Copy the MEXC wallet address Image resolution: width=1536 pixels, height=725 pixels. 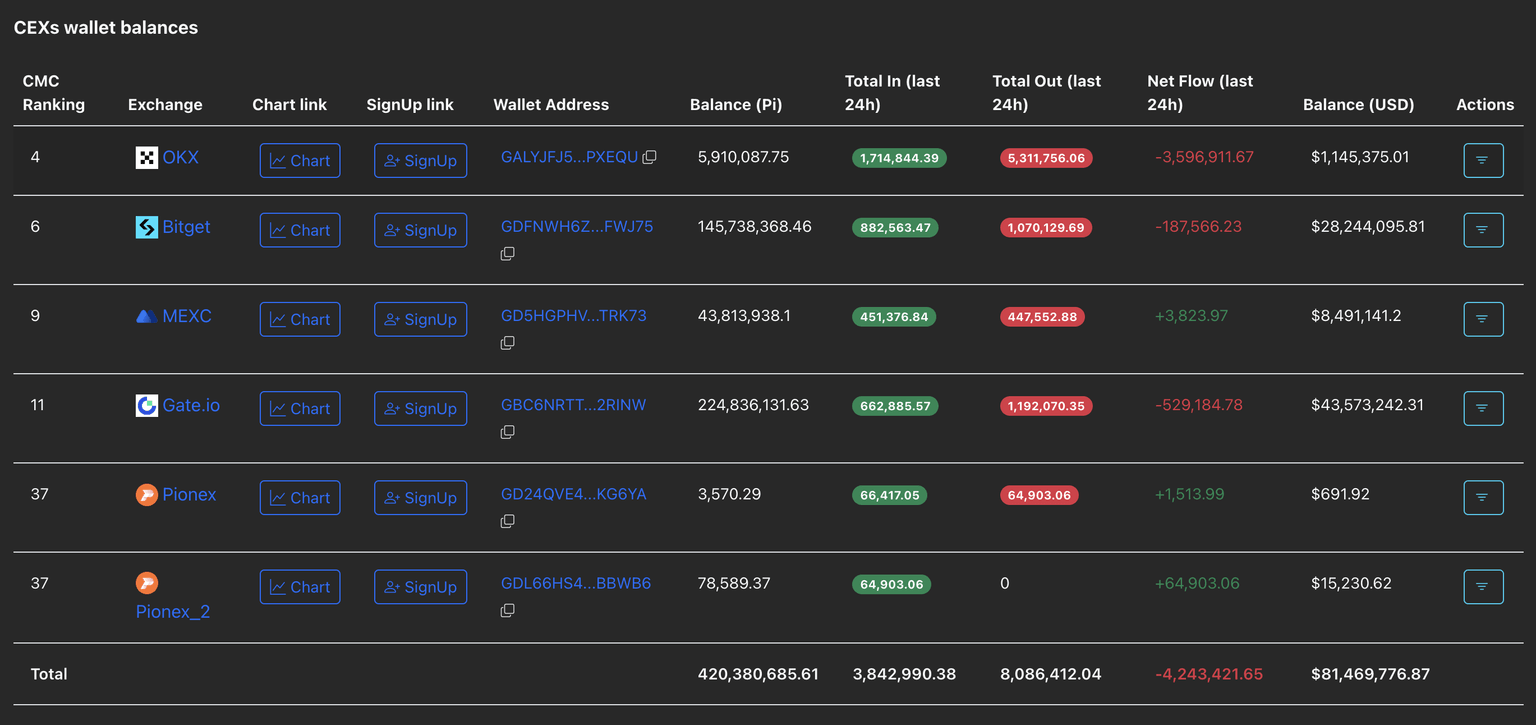point(508,343)
